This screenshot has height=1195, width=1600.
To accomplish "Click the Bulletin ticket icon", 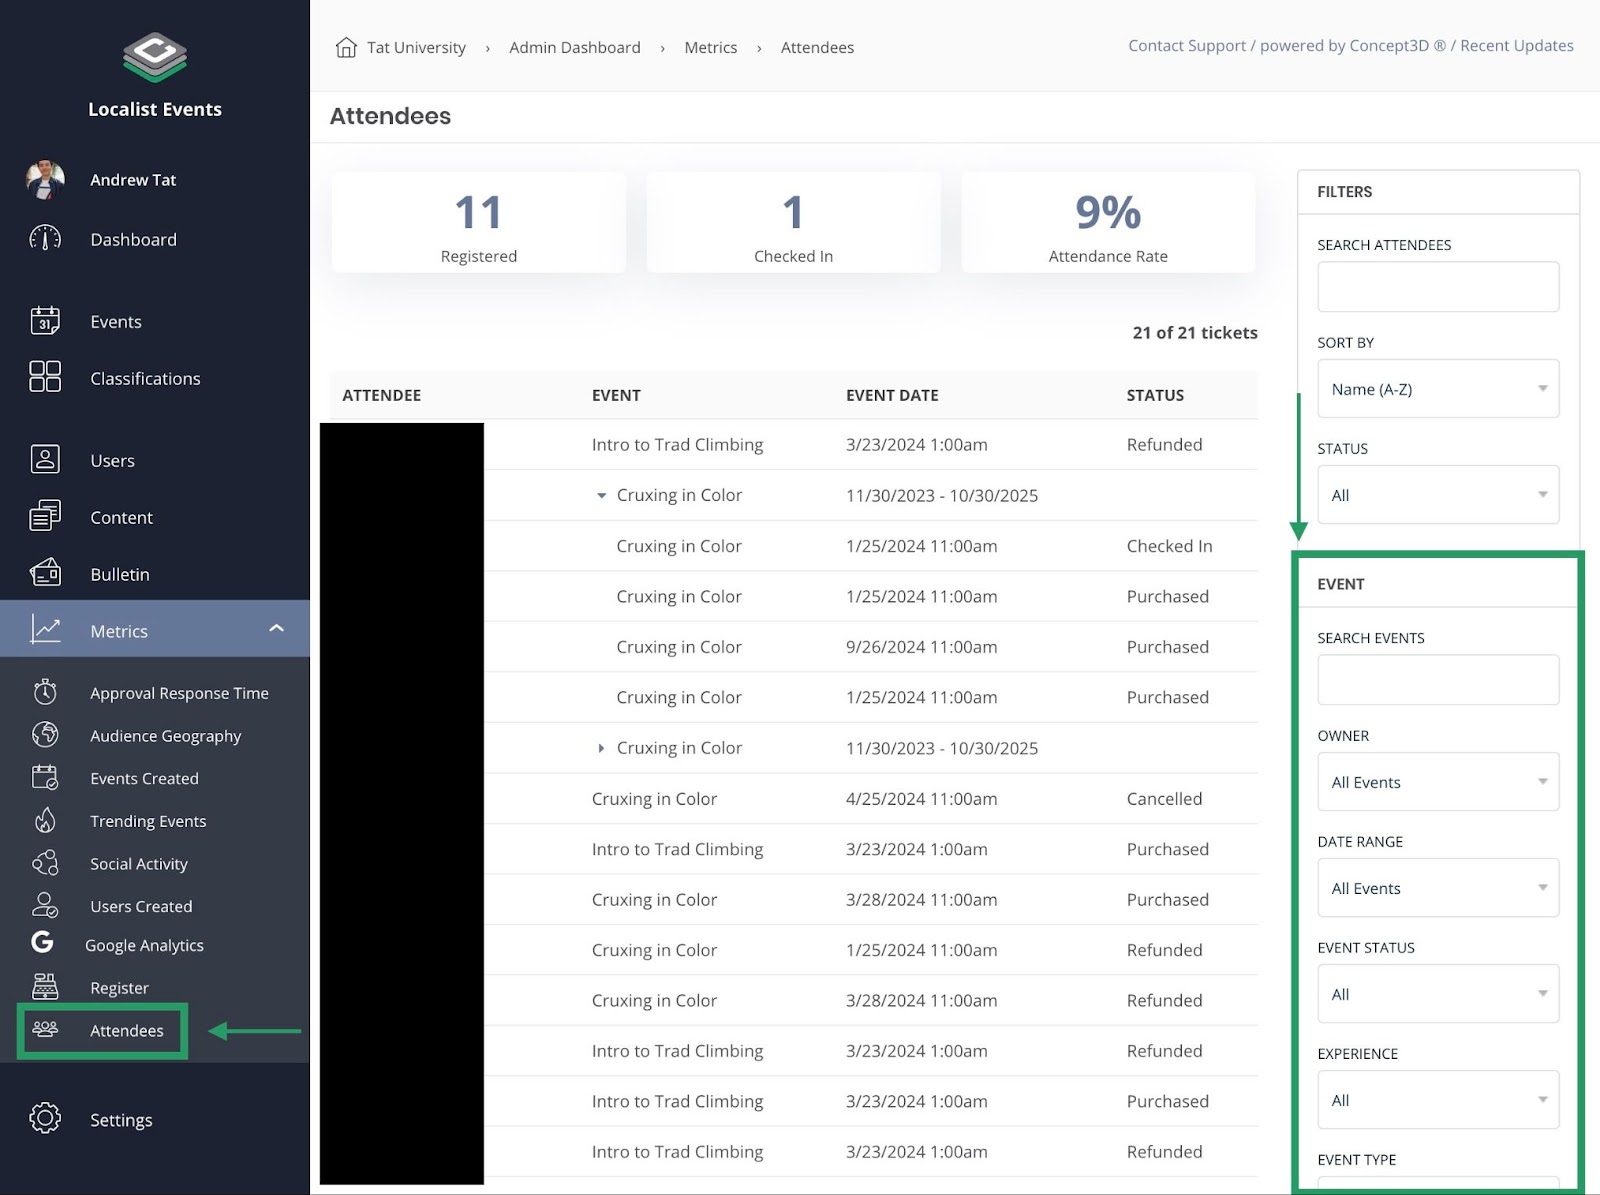I will click(44, 574).
